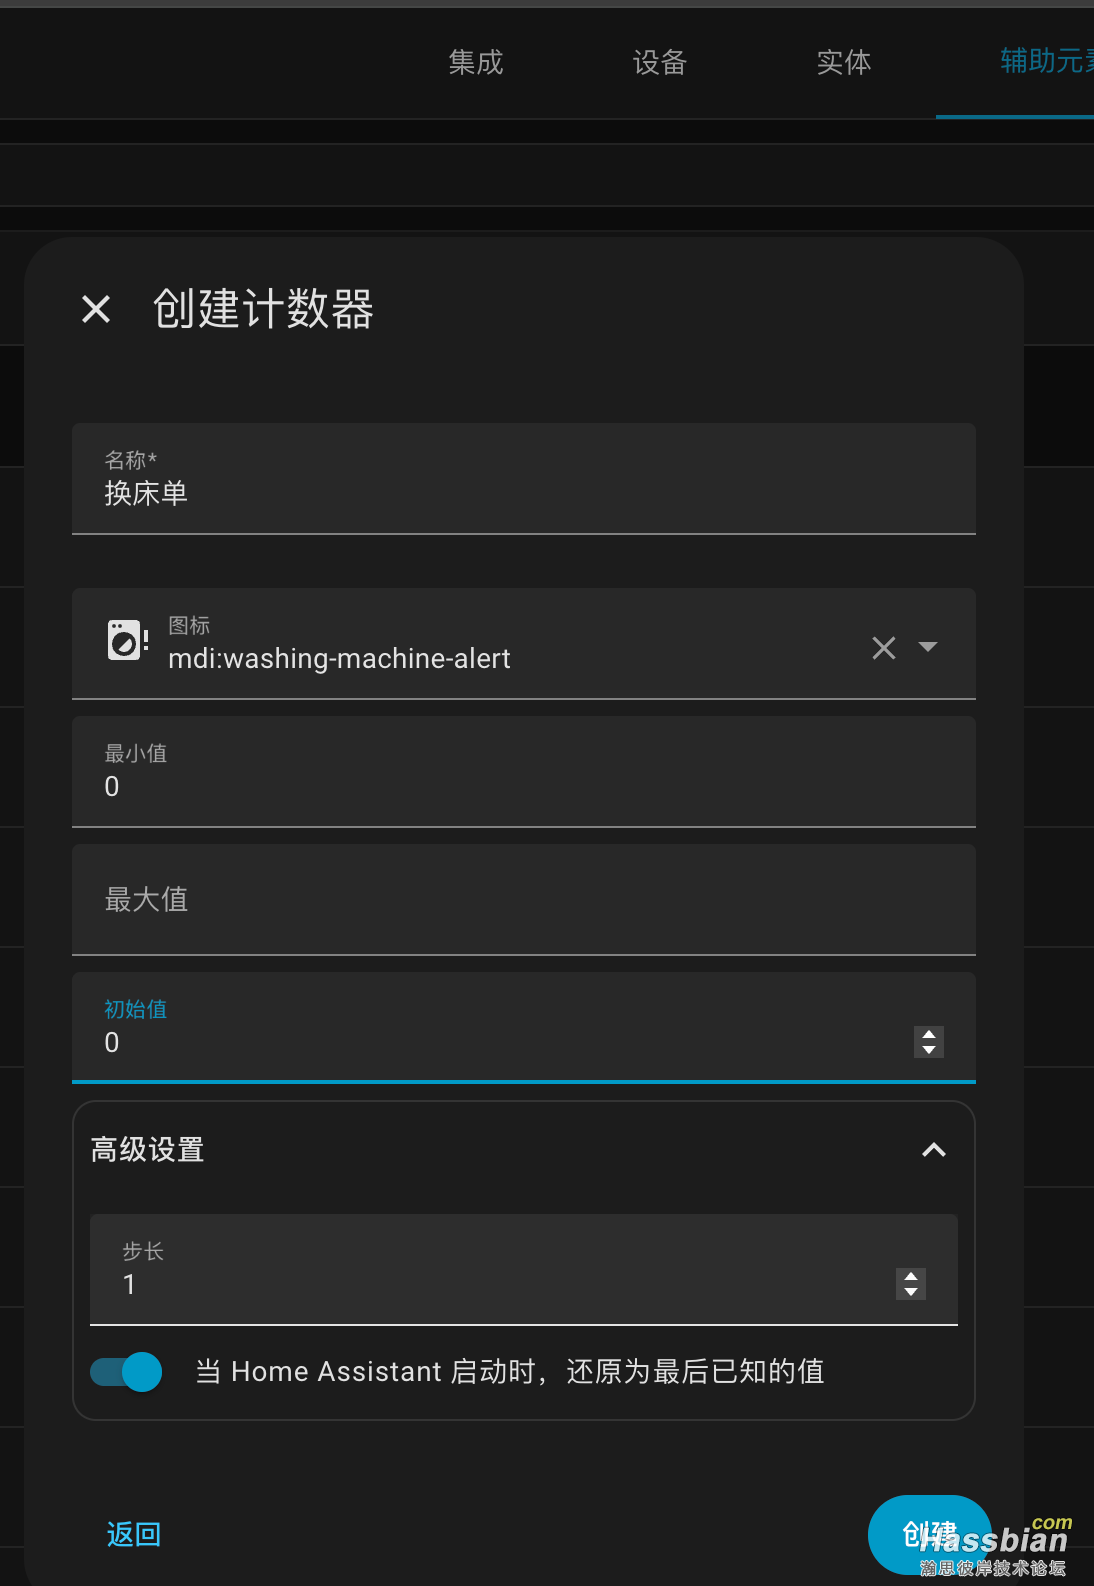Click the 创建 button
Screen dimensions: 1094x1586
[x=928, y=1533]
